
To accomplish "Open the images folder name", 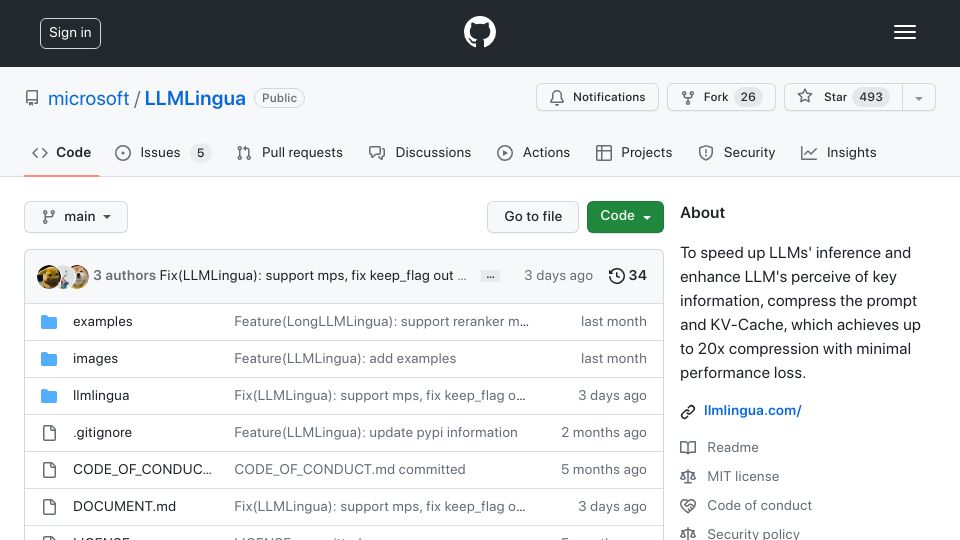I will click(x=96, y=359).
